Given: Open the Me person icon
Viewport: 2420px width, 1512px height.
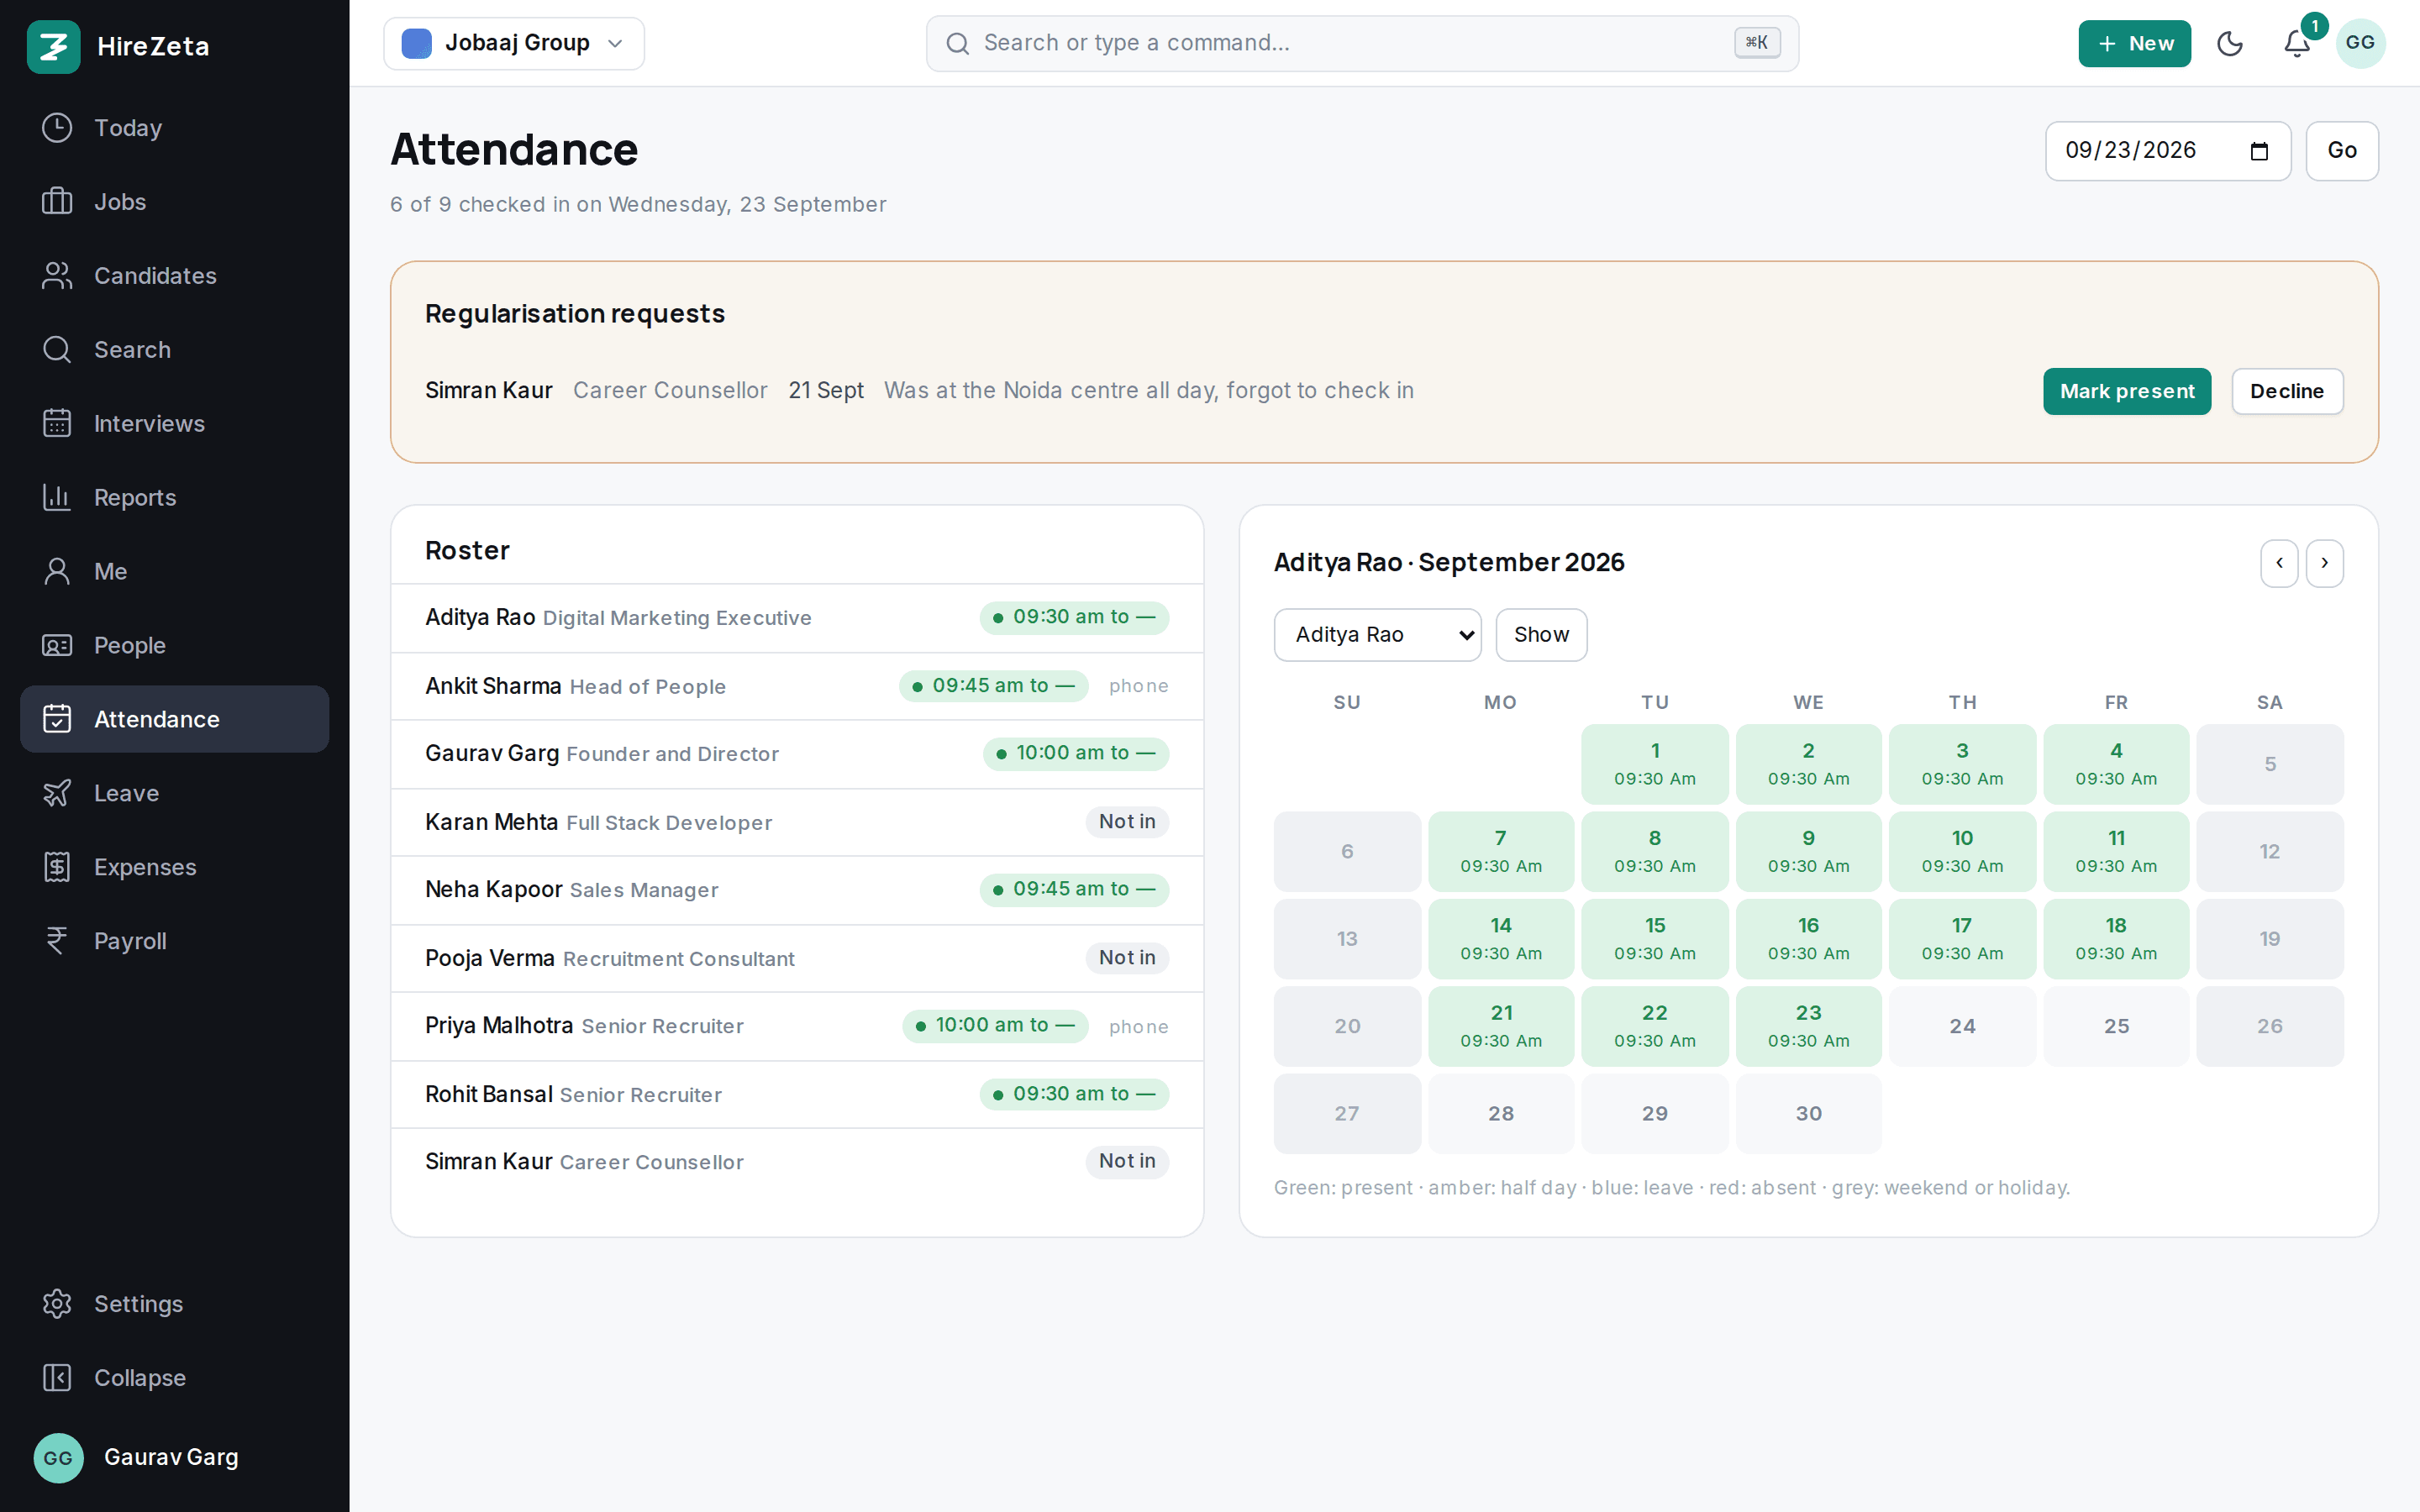Looking at the screenshot, I should click(x=57, y=572).
